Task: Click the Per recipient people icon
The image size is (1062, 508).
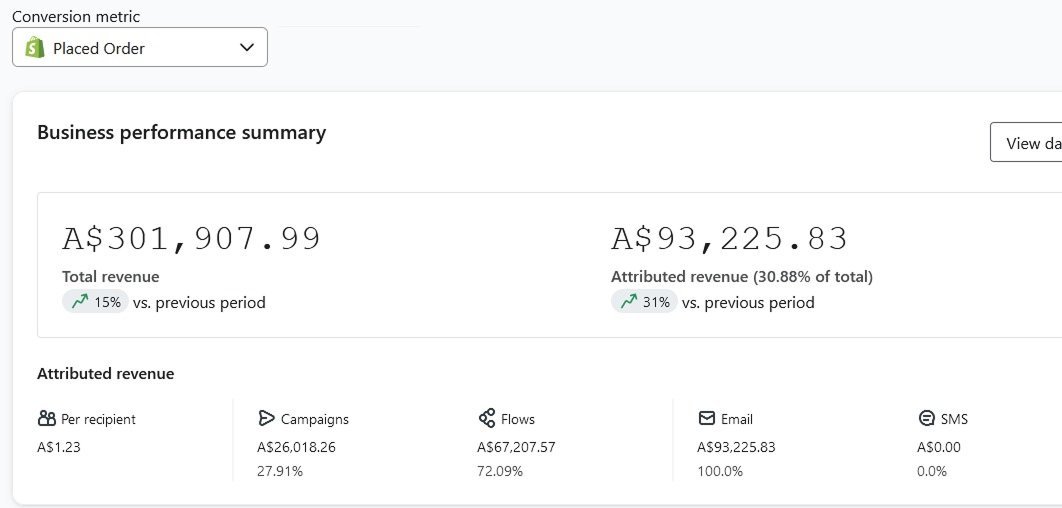Action: 47,419
